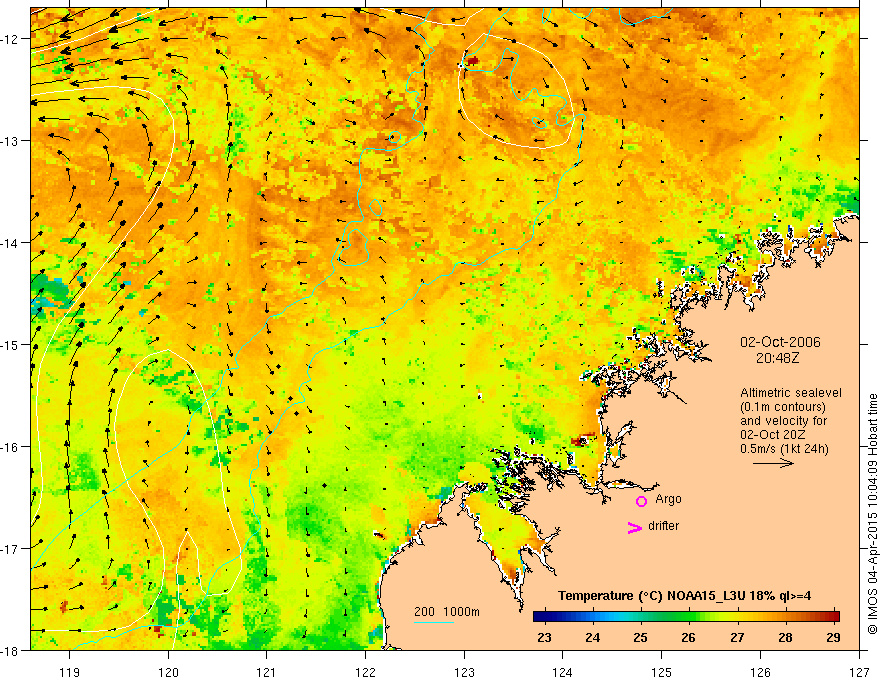Screen dimensions: 880x680
Task: Click the '02-Oct 20Z' caption line
Action: click(773, 435)
